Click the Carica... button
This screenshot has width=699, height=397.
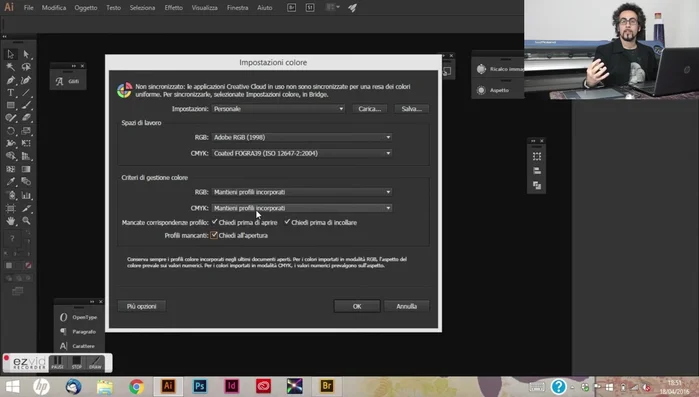point(370,109)
